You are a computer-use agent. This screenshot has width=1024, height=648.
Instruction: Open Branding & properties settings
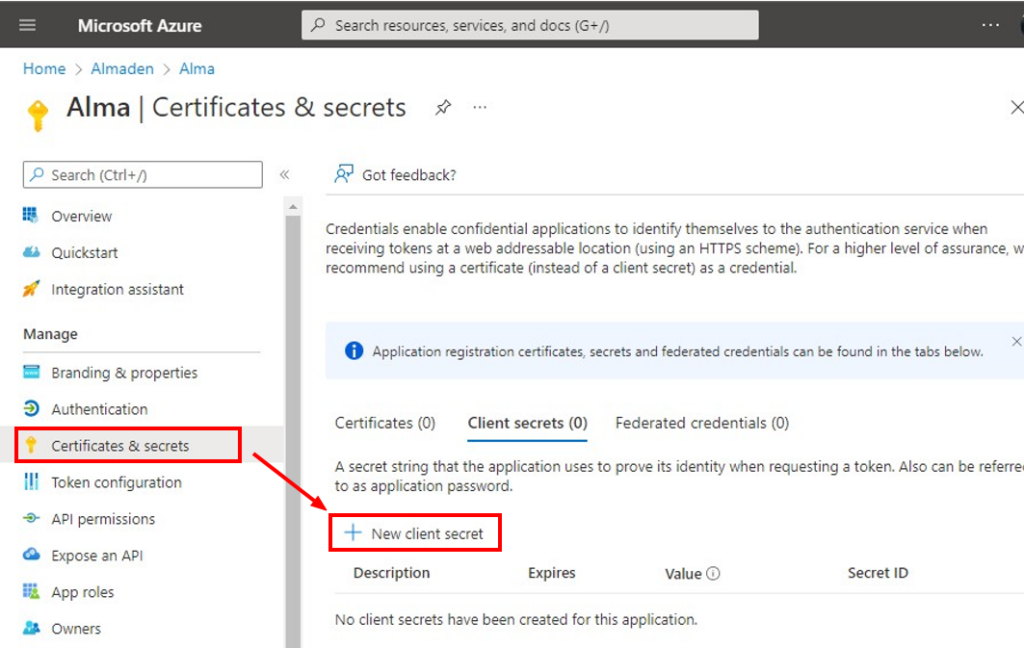point(123,372)
